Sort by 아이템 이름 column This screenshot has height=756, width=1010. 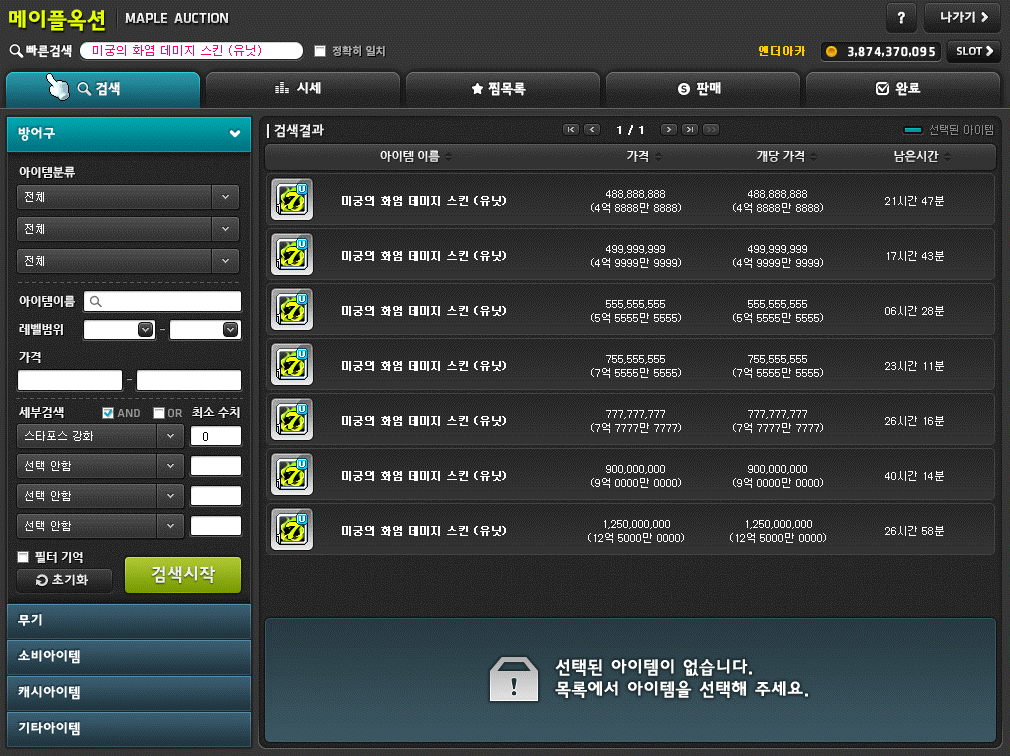[415, 156]
